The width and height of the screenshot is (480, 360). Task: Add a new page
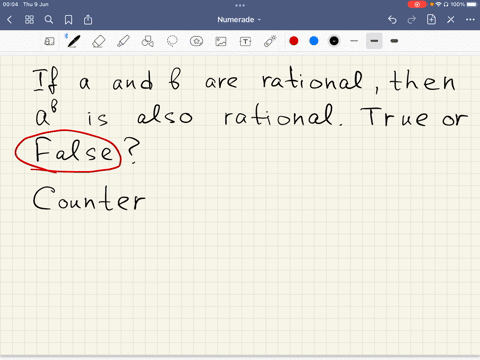tap(431, 19)
